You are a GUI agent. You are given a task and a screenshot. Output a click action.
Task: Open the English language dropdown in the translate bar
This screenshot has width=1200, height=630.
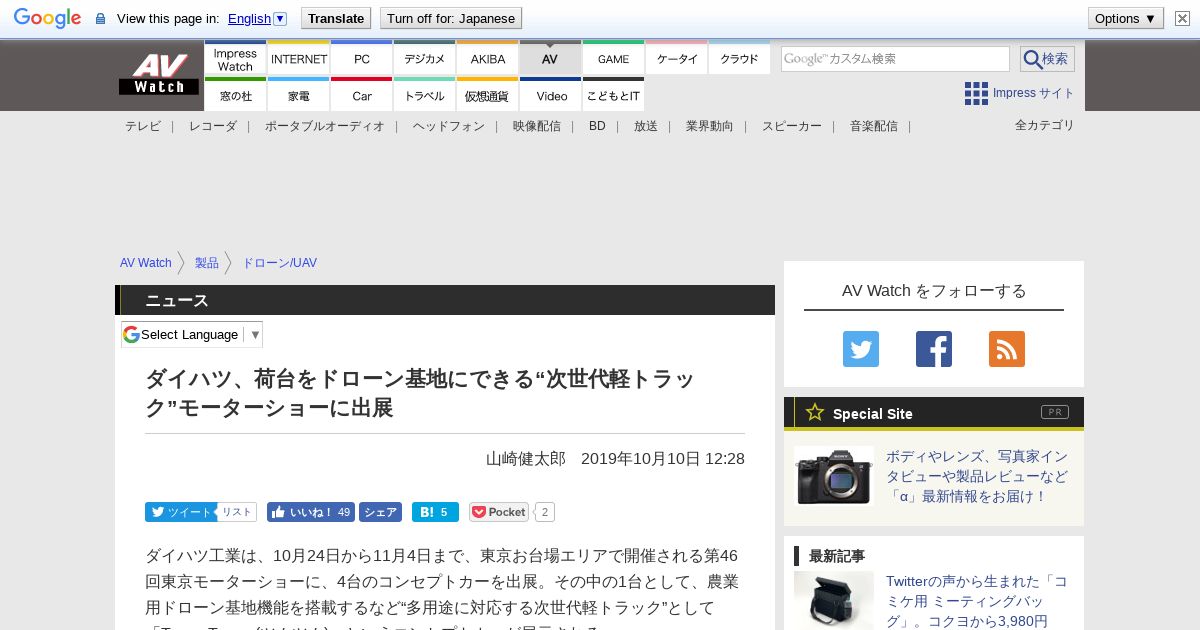pos(258,18)
